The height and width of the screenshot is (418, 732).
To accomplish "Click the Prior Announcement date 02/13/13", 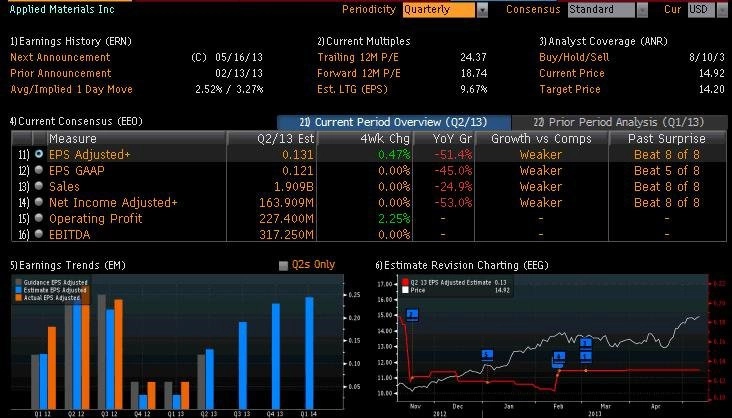I will (x=239, y=73).
